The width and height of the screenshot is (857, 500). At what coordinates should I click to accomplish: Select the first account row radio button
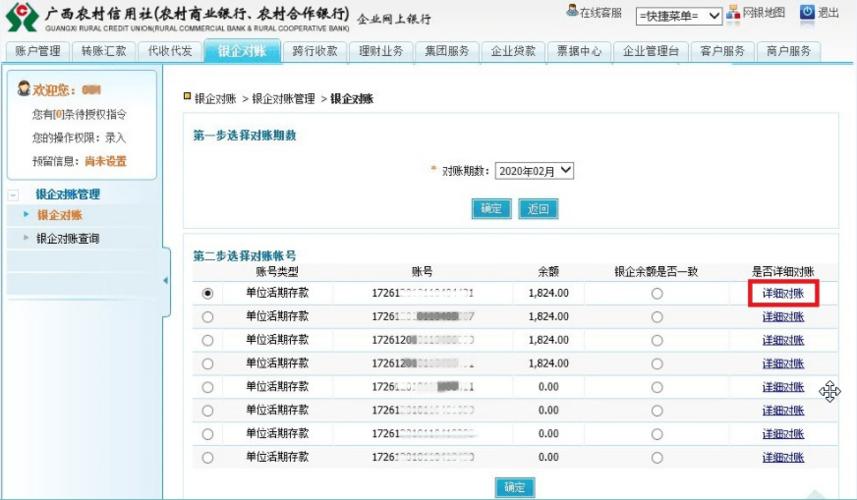pos(207,293)
